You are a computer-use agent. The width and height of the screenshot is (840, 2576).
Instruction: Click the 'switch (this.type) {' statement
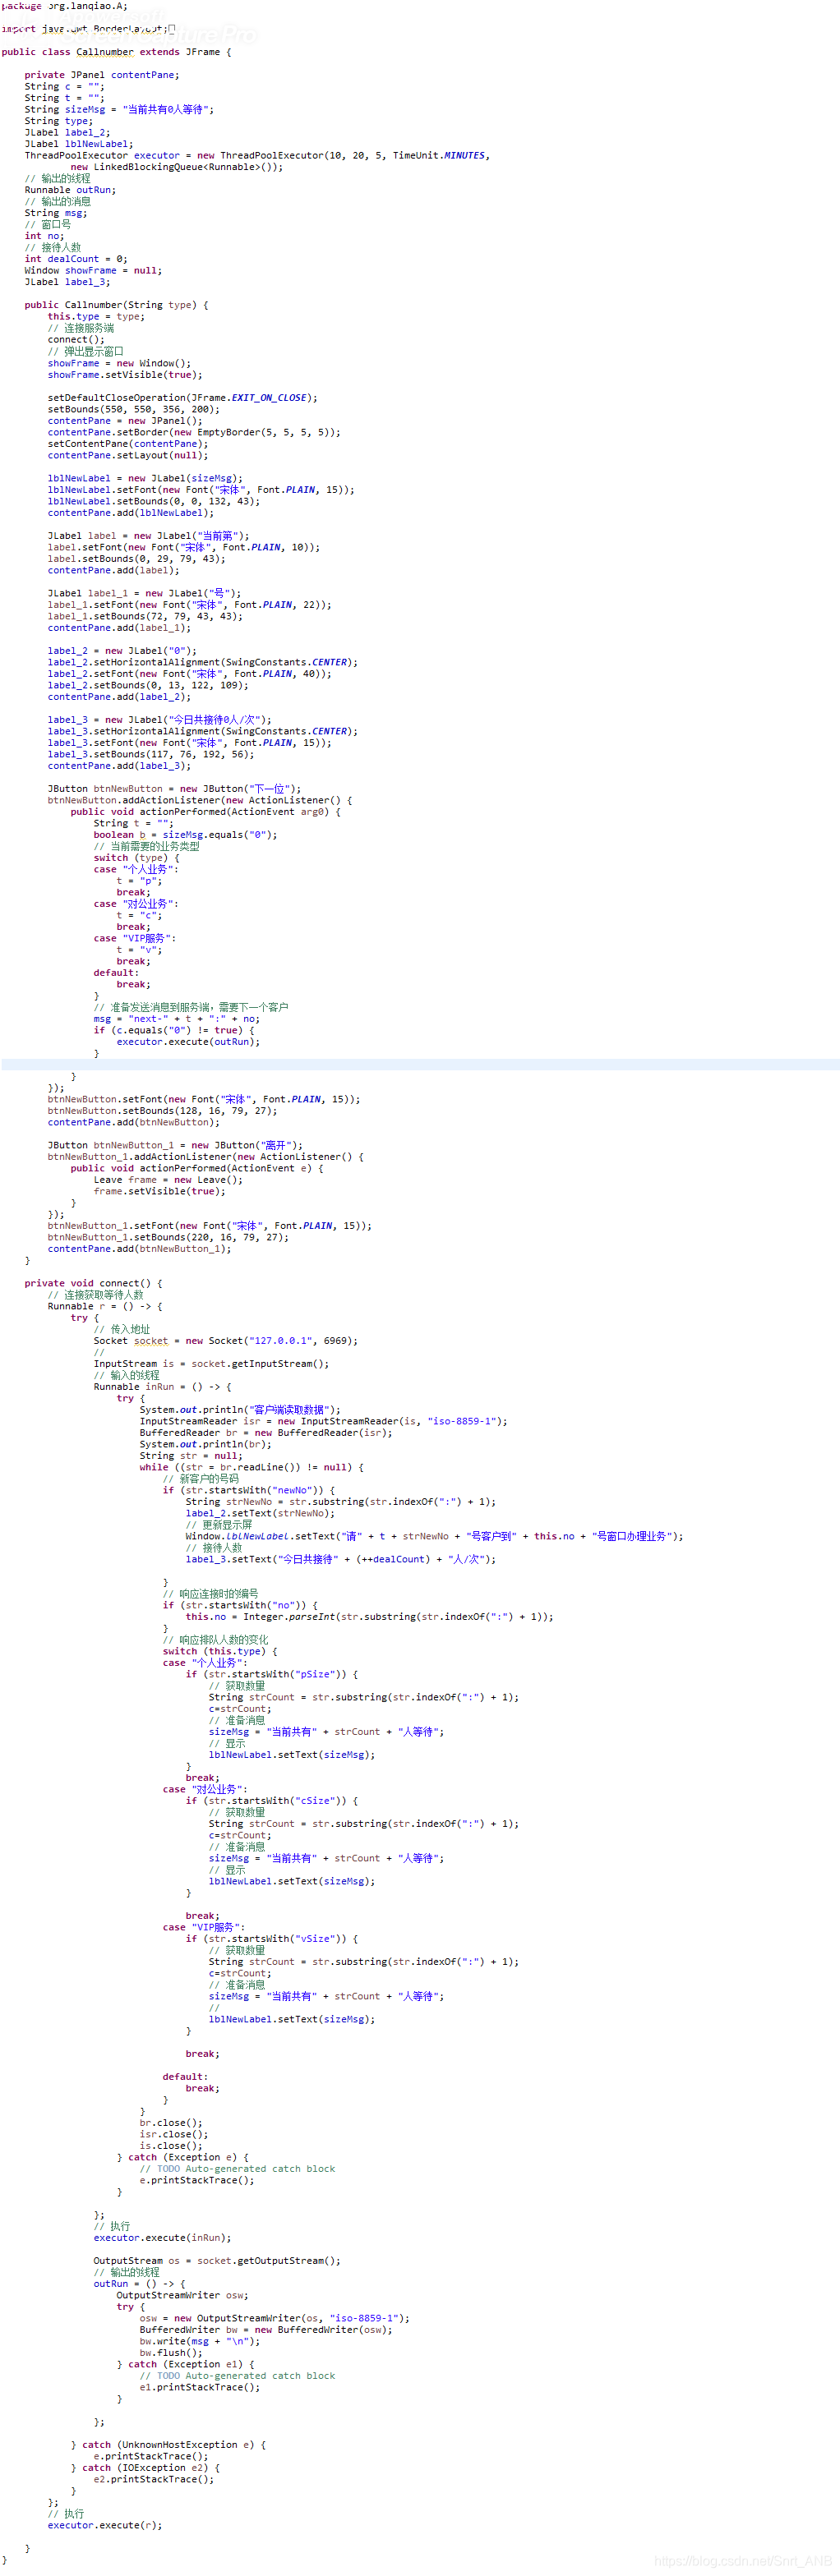click(220, 1651)
